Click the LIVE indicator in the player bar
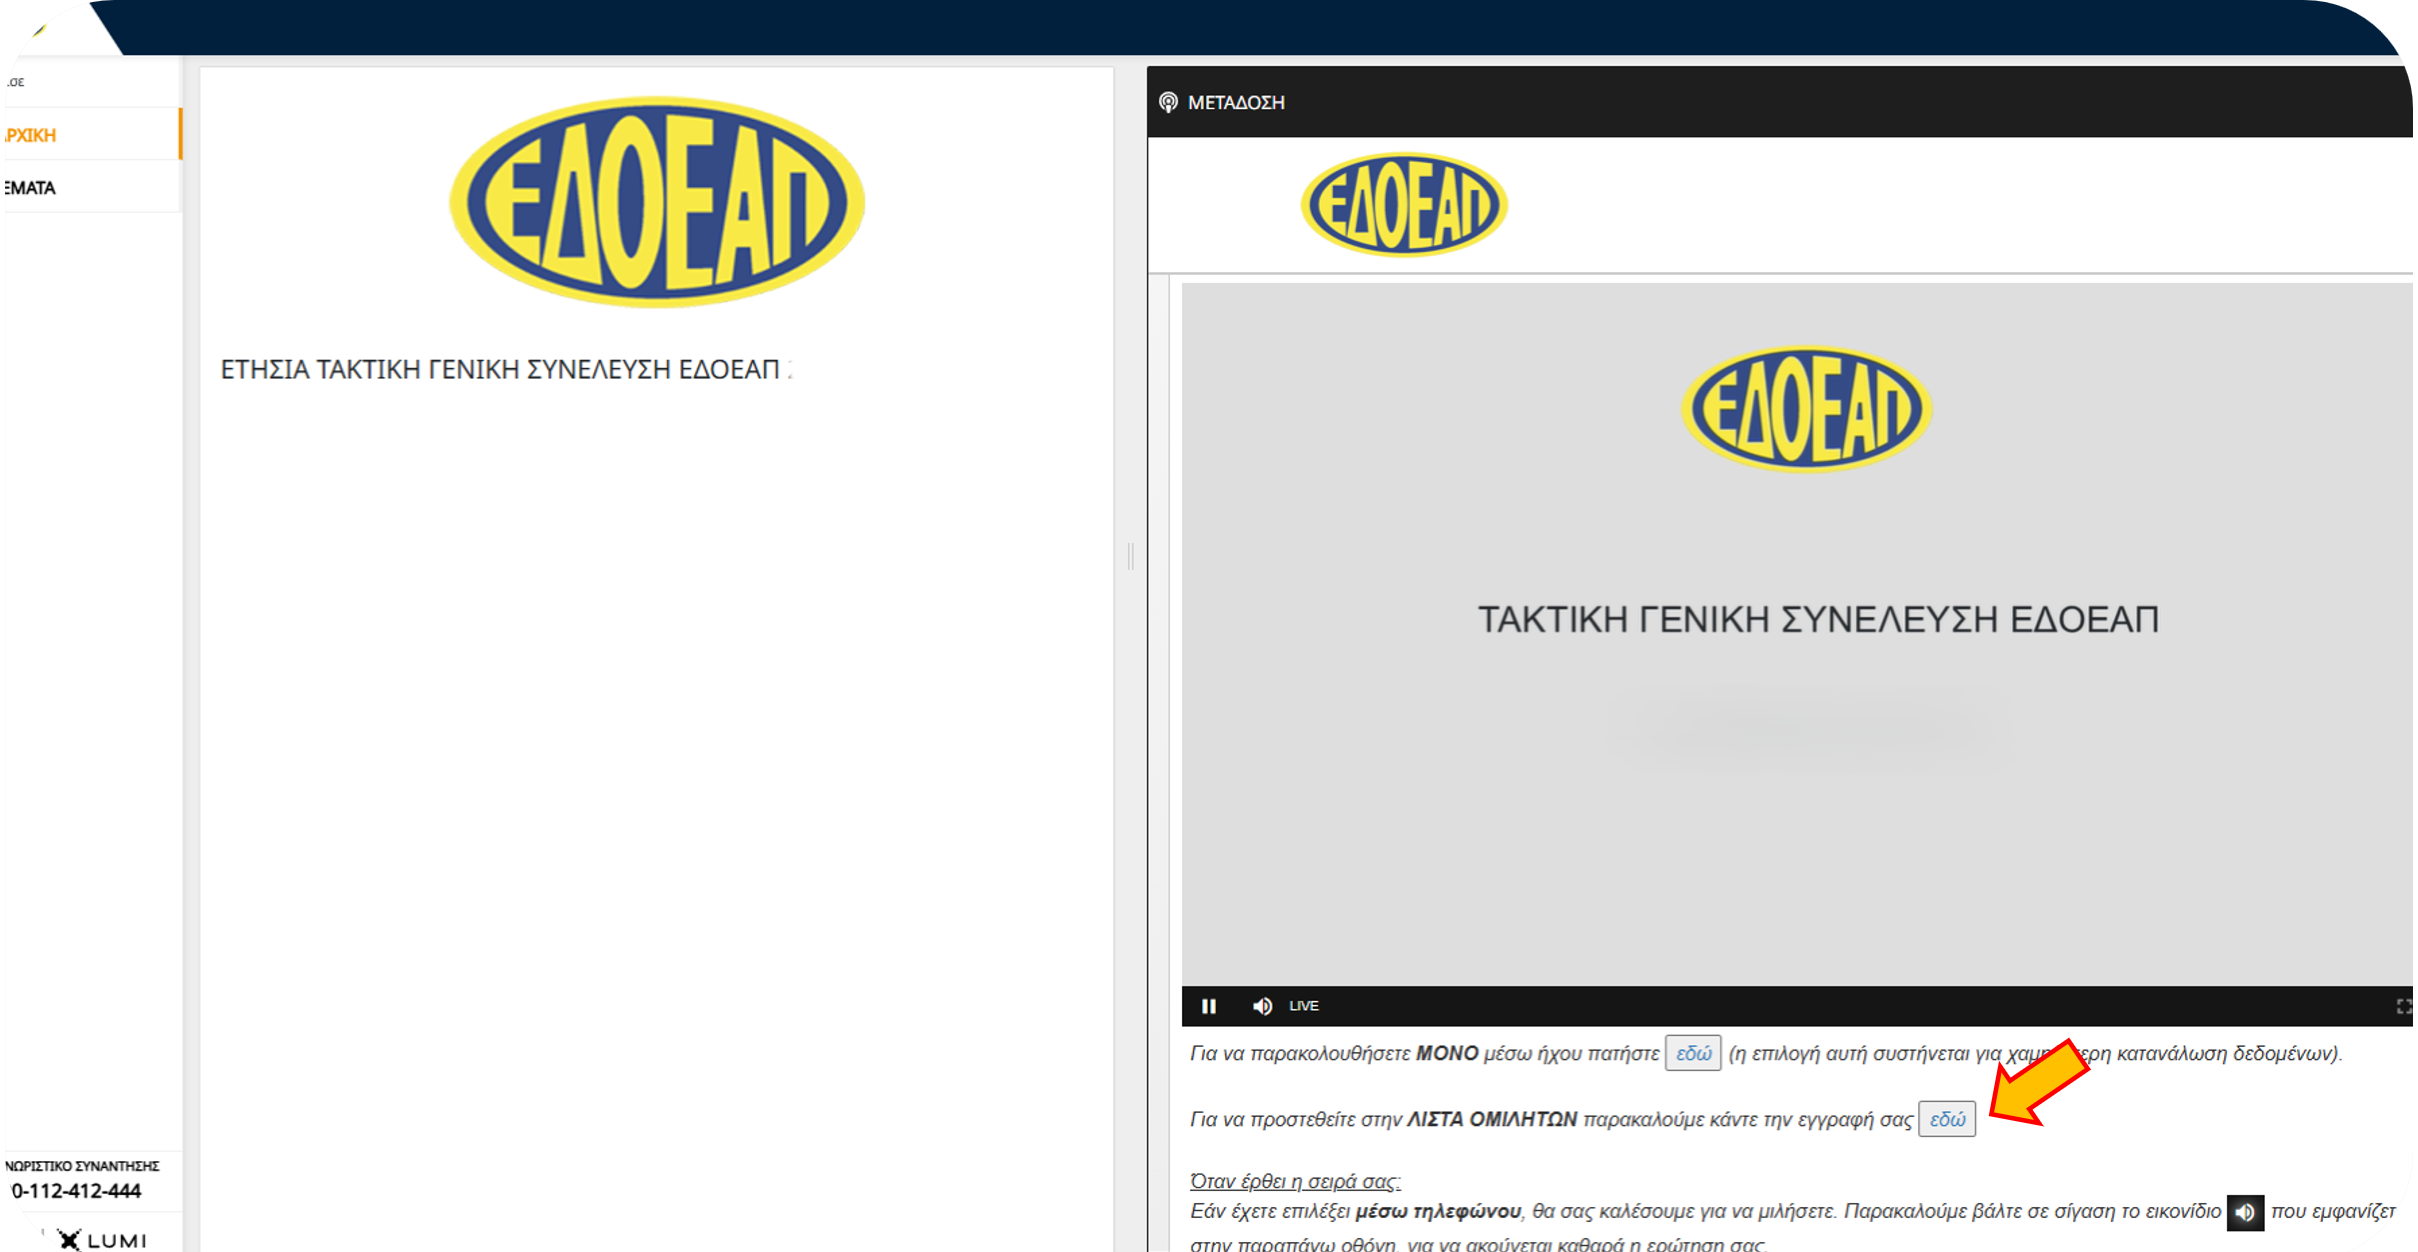 1303,1006
